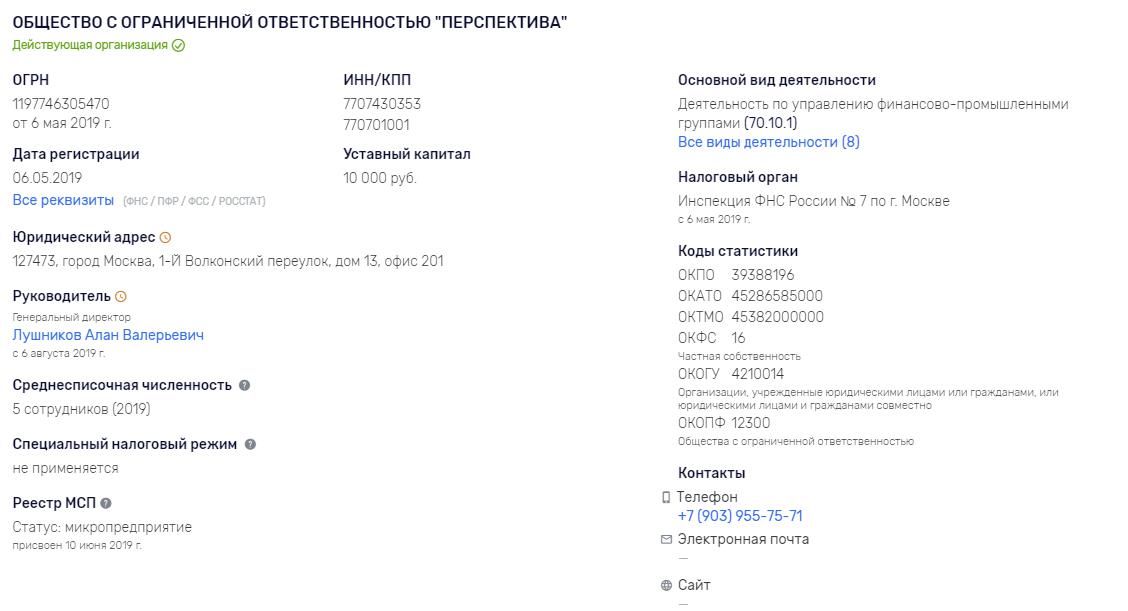1128x611 pixels.
Task: Open the help icon next to Специальный налоговый режим
Action: (250, 444)
